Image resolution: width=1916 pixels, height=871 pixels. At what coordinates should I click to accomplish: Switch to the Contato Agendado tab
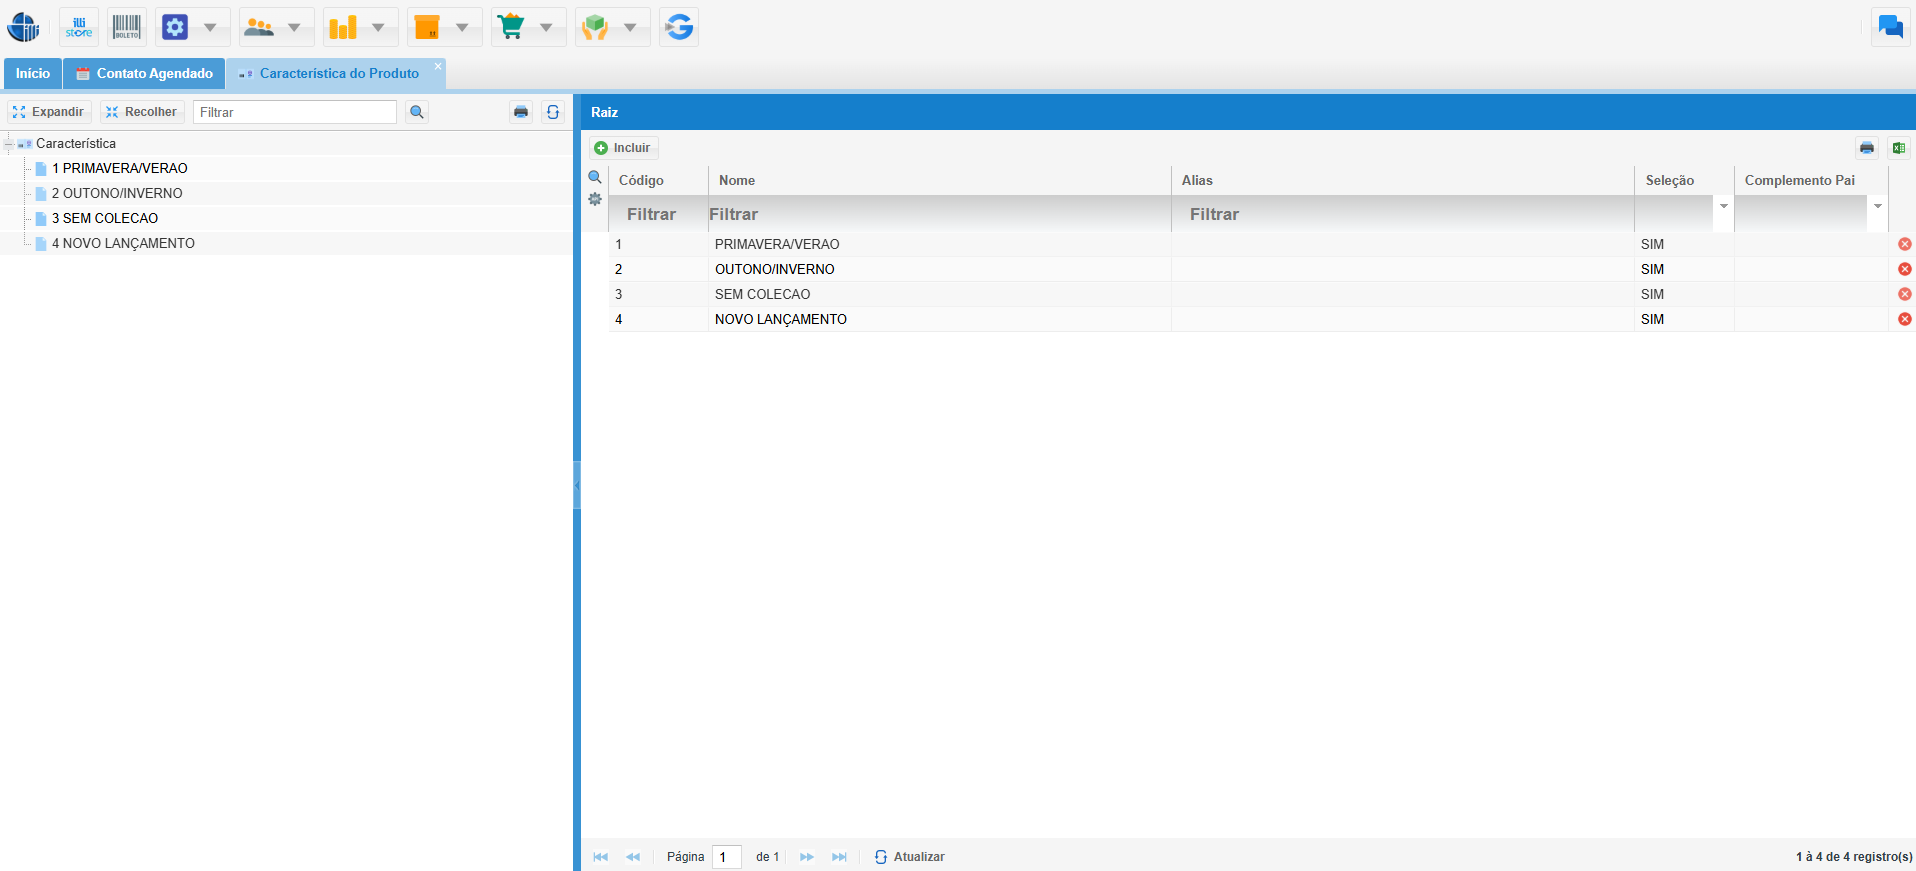point(144,73)
